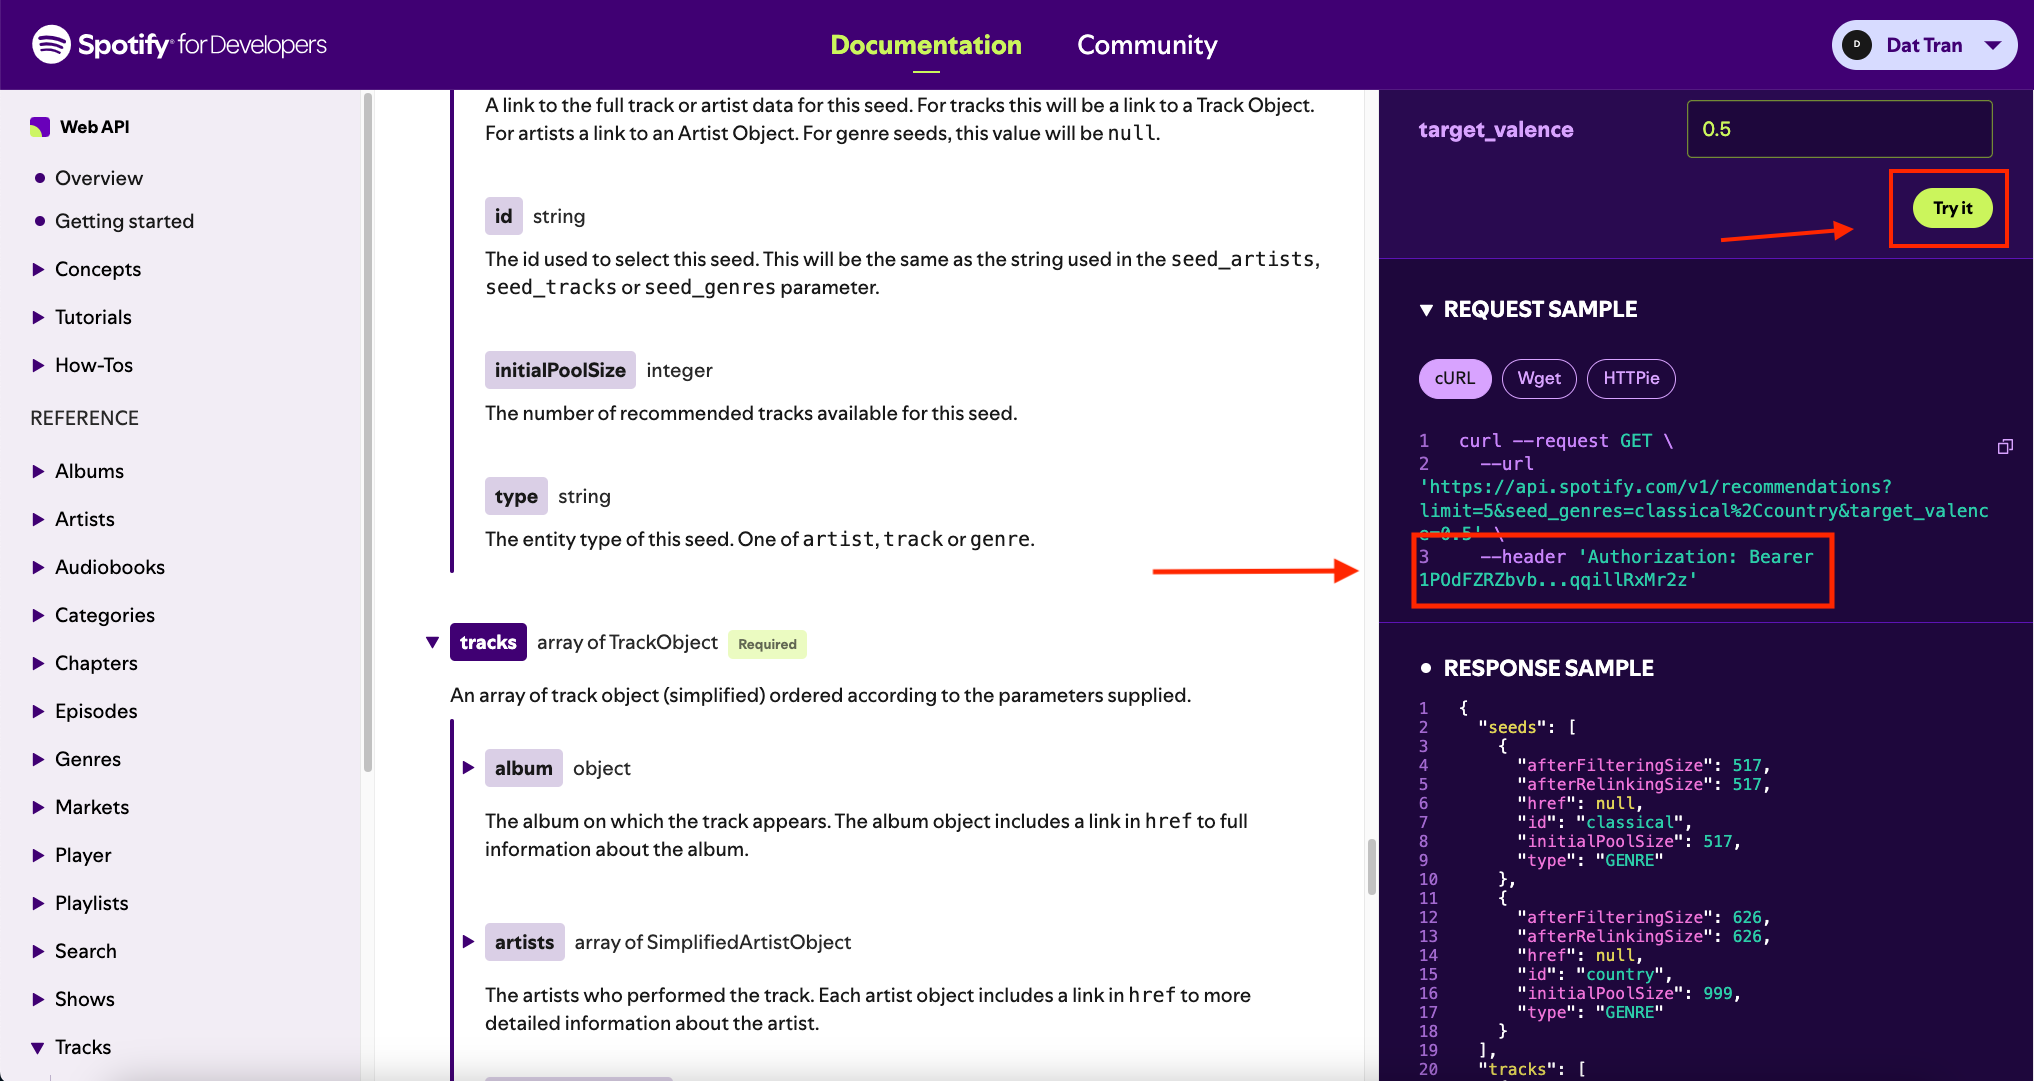The height and width of the screenshot is (1081, 2034).
Task: Click the 'tracks' property label
Action: pos(488,642)
